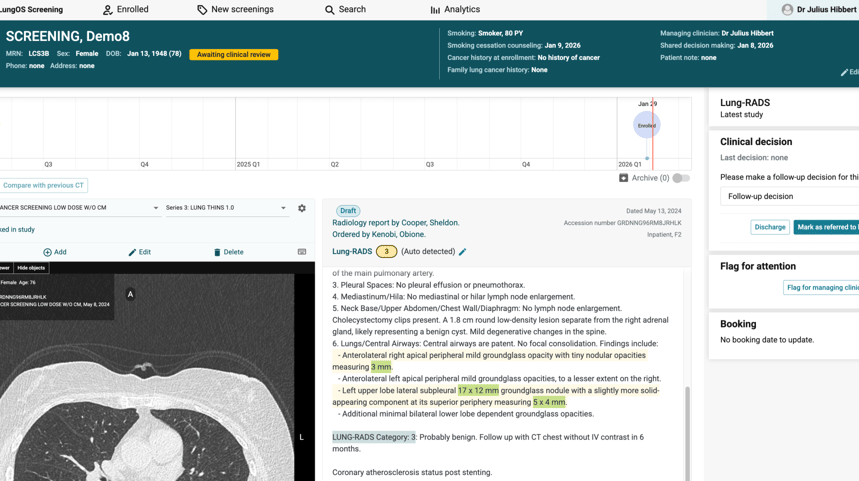This screenshot has height=481, width=859.
Task: Toggle the Archive (0) switch
Action: [x=681, y=178]
